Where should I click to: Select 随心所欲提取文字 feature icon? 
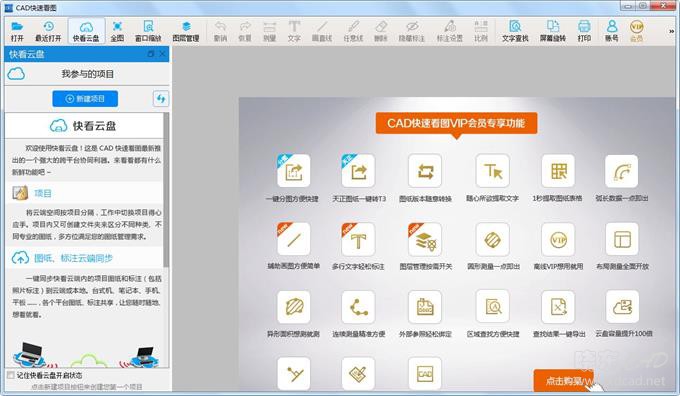[x=492, y=171]
